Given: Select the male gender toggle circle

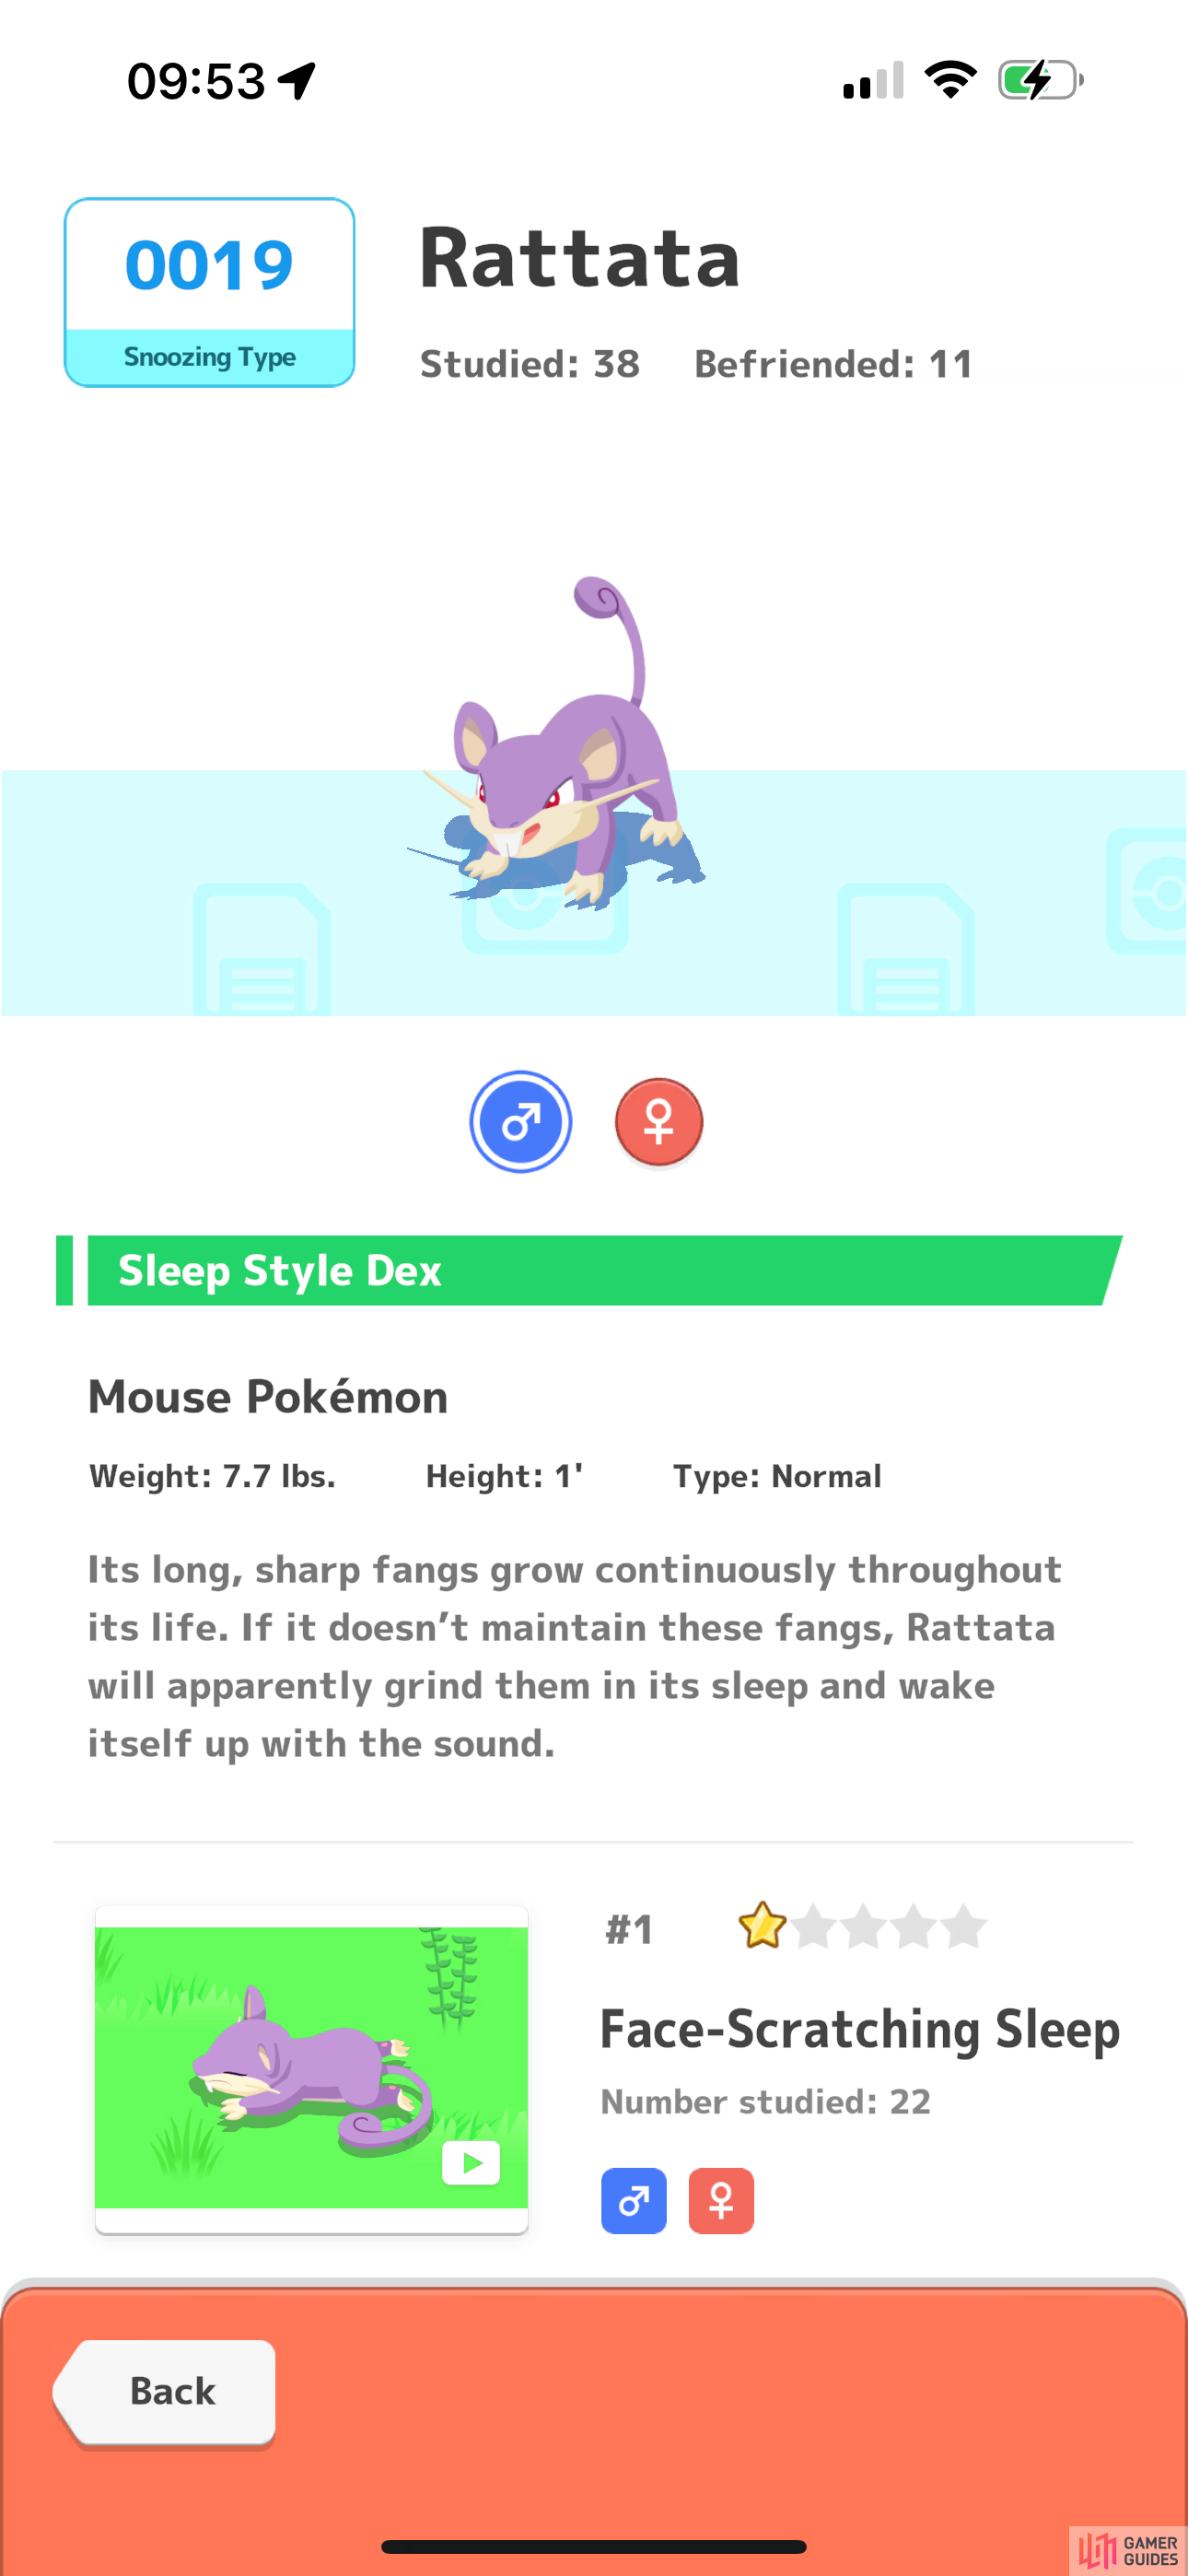Looking at the screenshot, I should [520, 1121].
